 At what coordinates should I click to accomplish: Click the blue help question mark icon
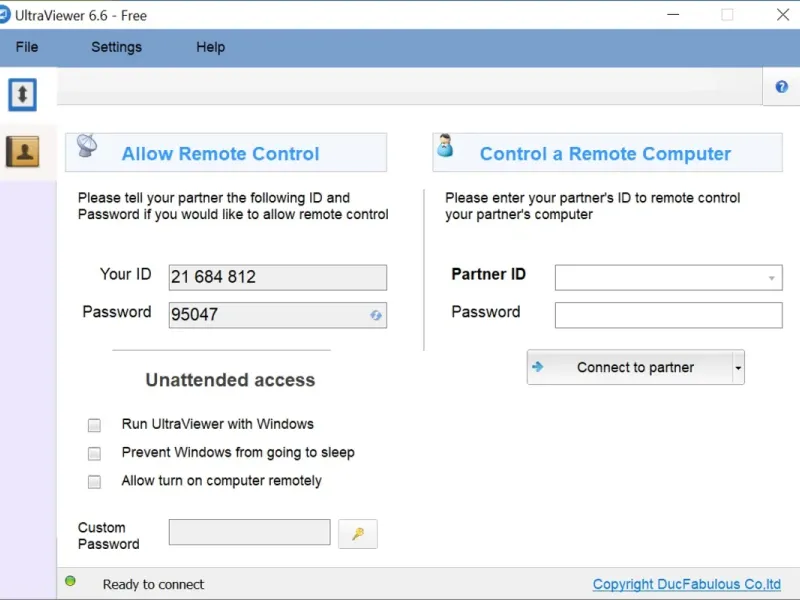[x=781, y=87]
